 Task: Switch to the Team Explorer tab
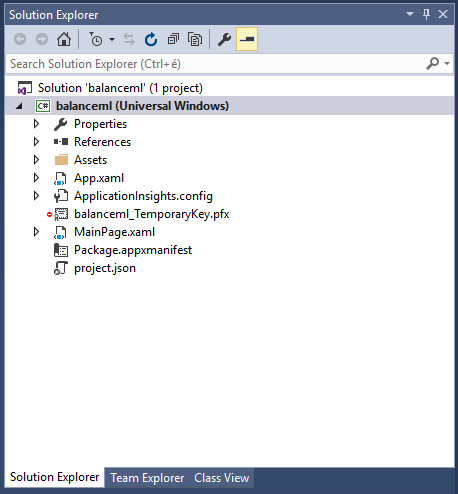tap(147, 478)
